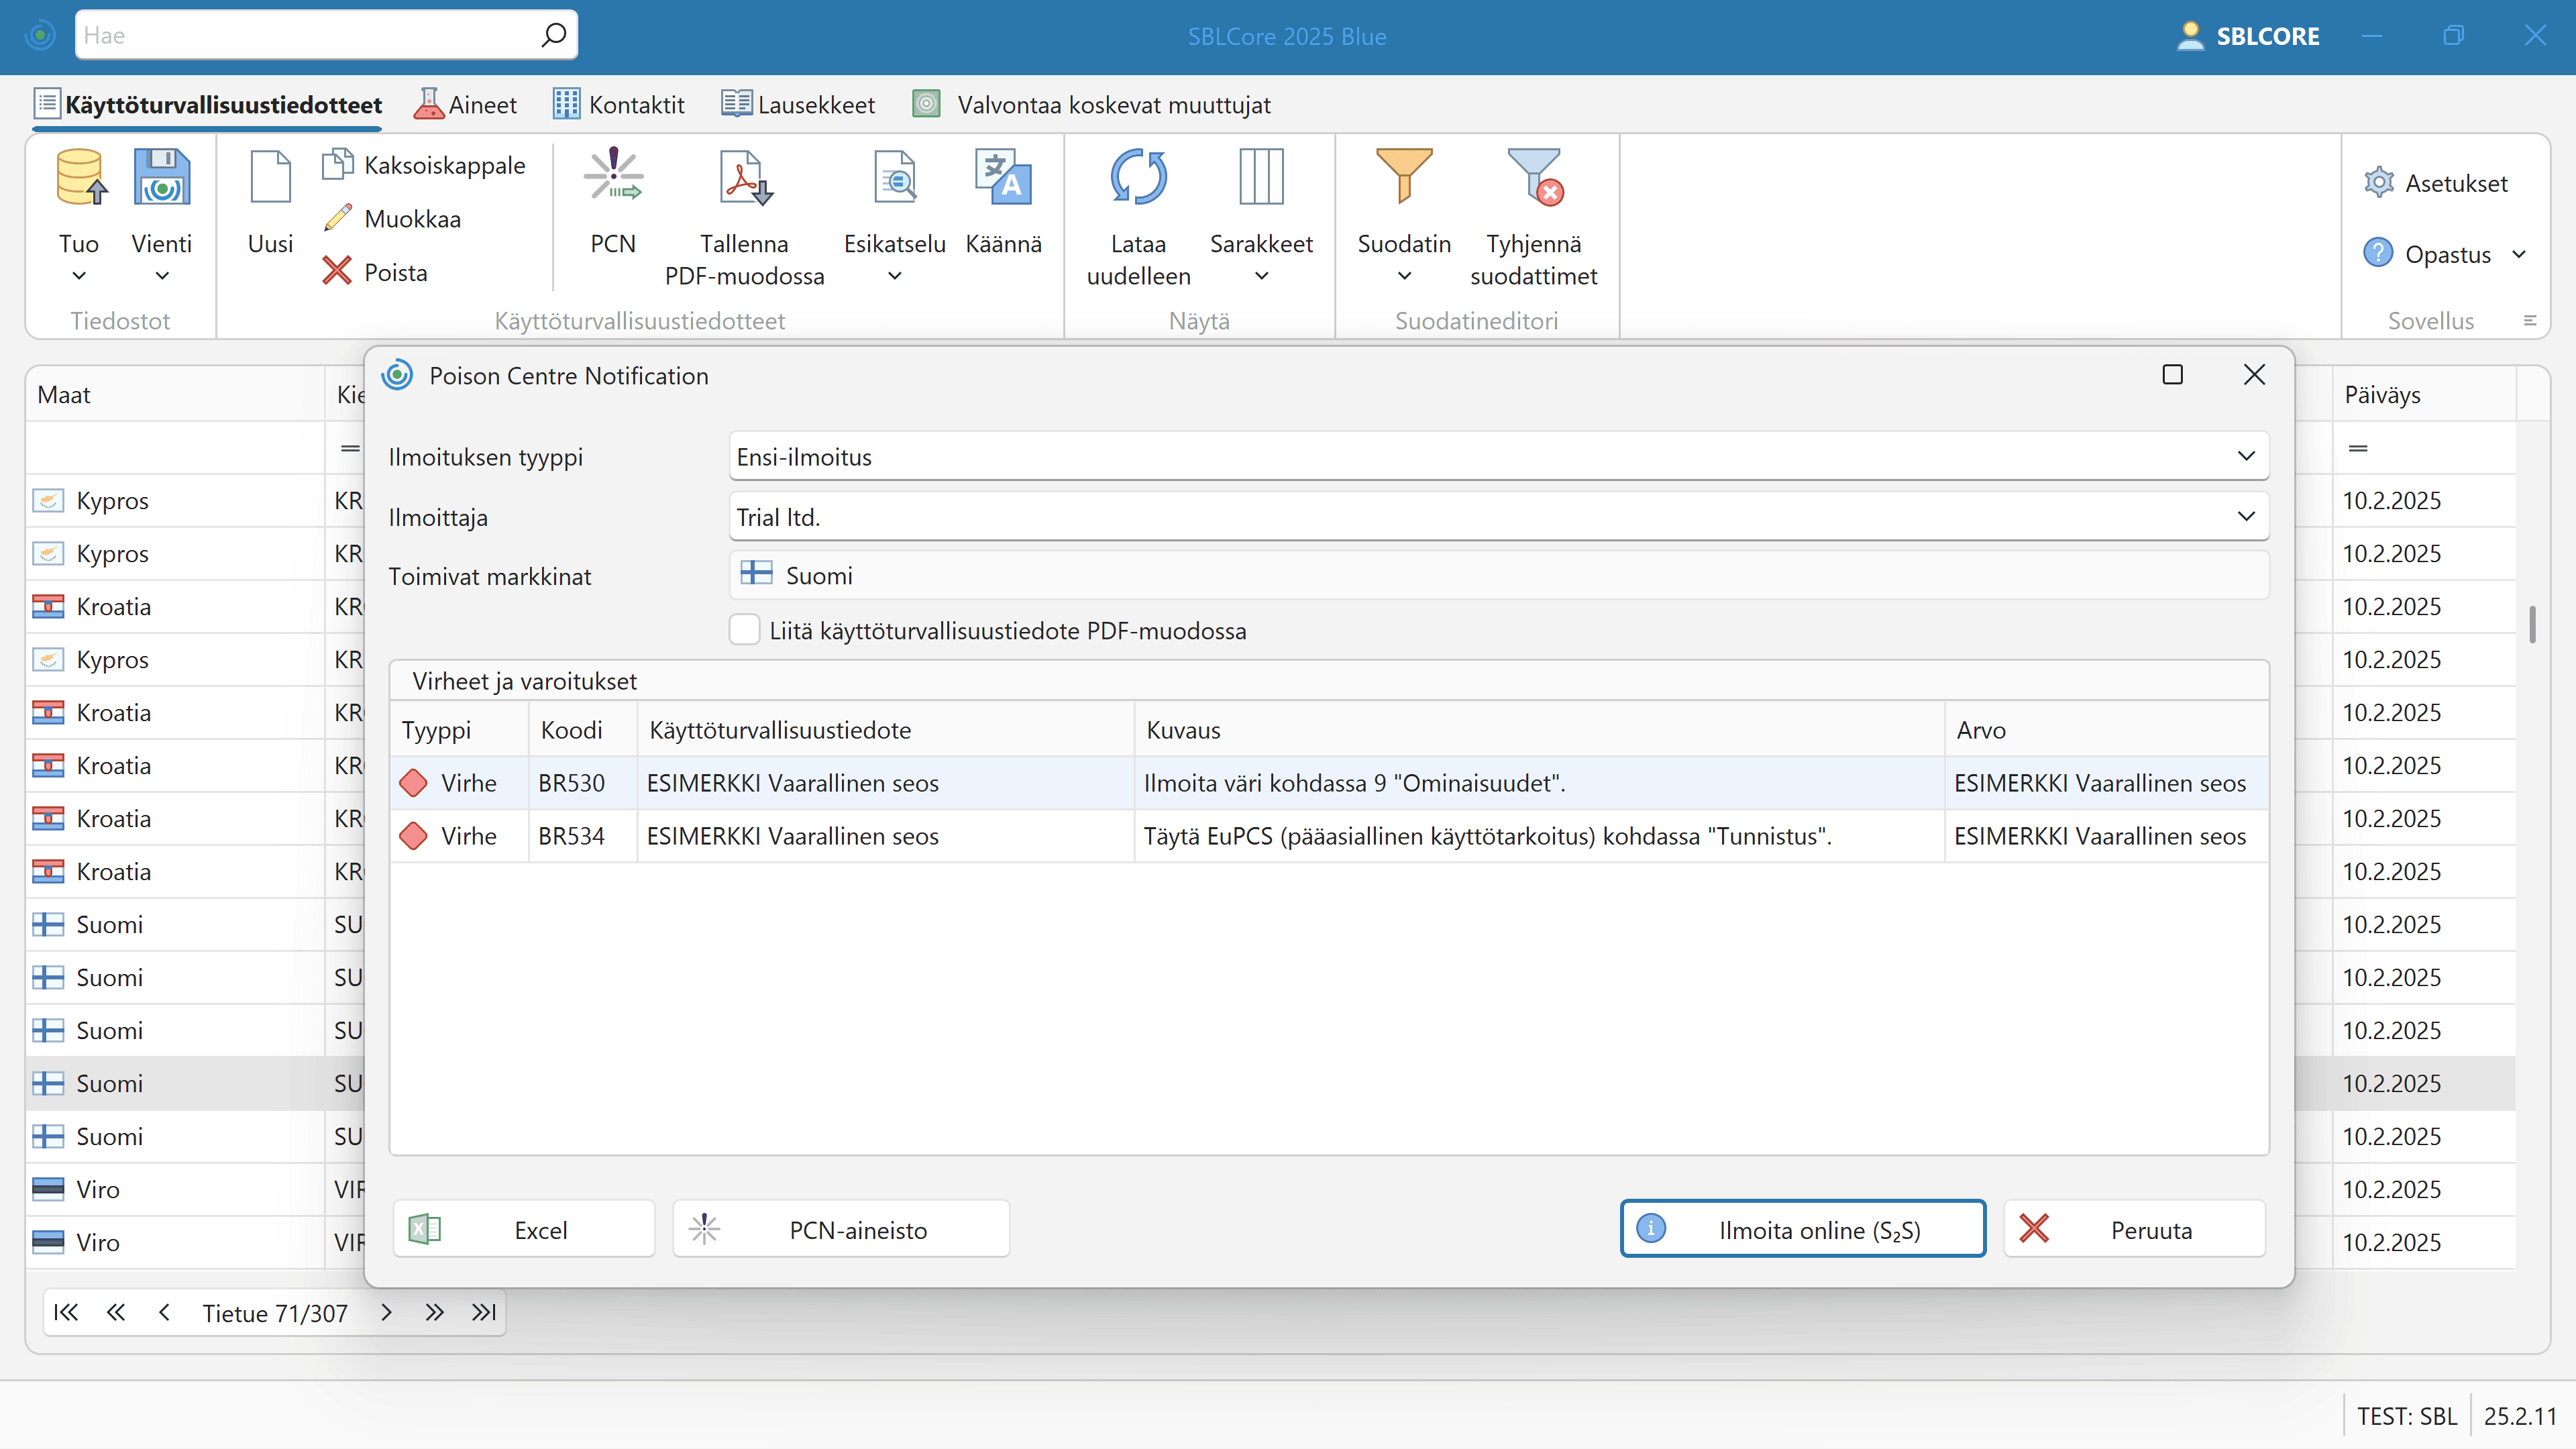This screenshot has width=2576, height=1449.
Task: Expand the Ilmoittaja combo box
Action: (x=2245, y=517)
